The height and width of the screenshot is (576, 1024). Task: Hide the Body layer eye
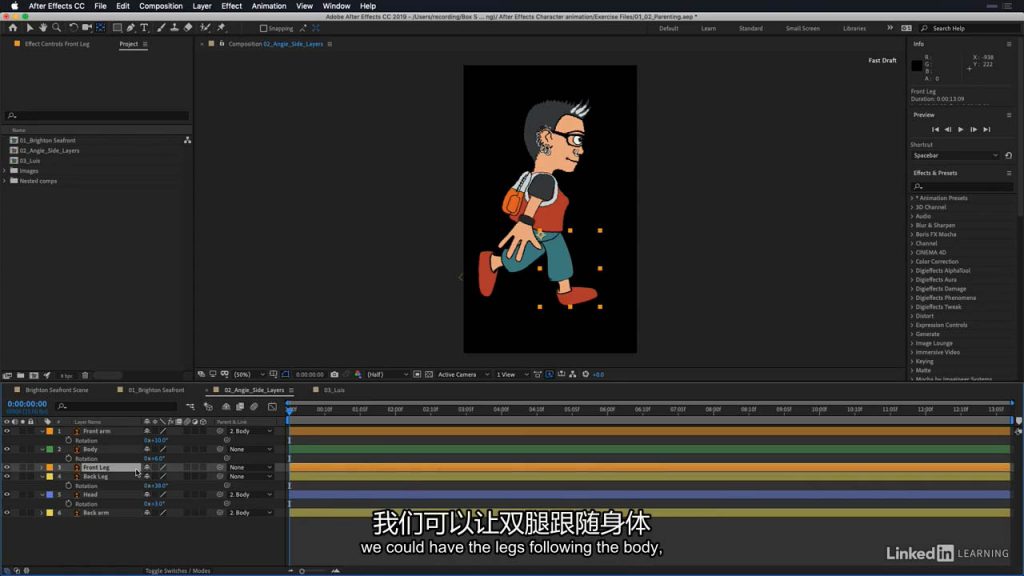click(7, 449)
